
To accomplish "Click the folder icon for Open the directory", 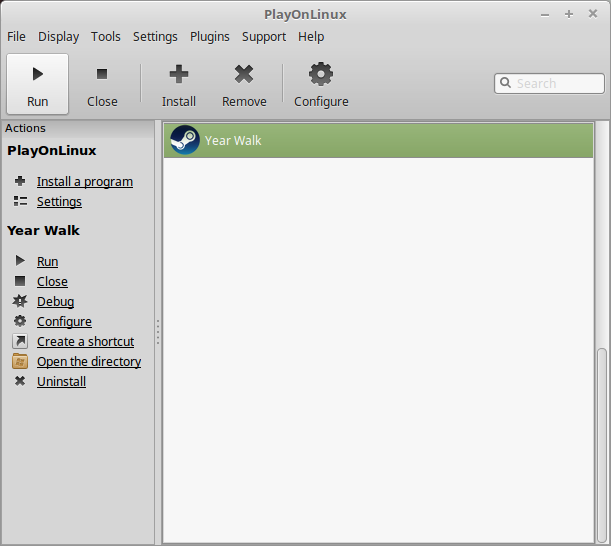I will pos(20,361).
